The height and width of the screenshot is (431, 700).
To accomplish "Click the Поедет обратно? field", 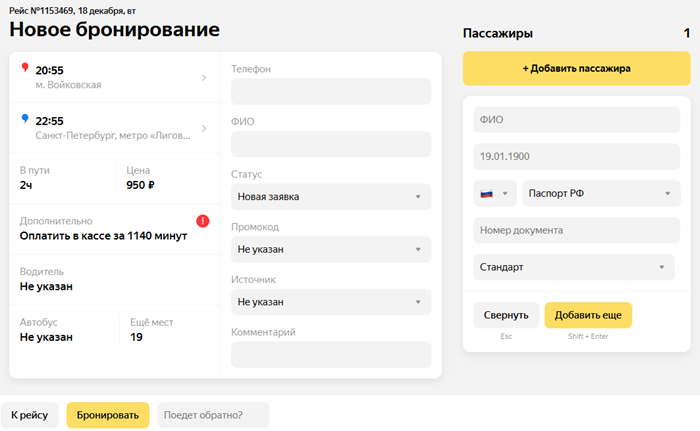I will 213,415.
